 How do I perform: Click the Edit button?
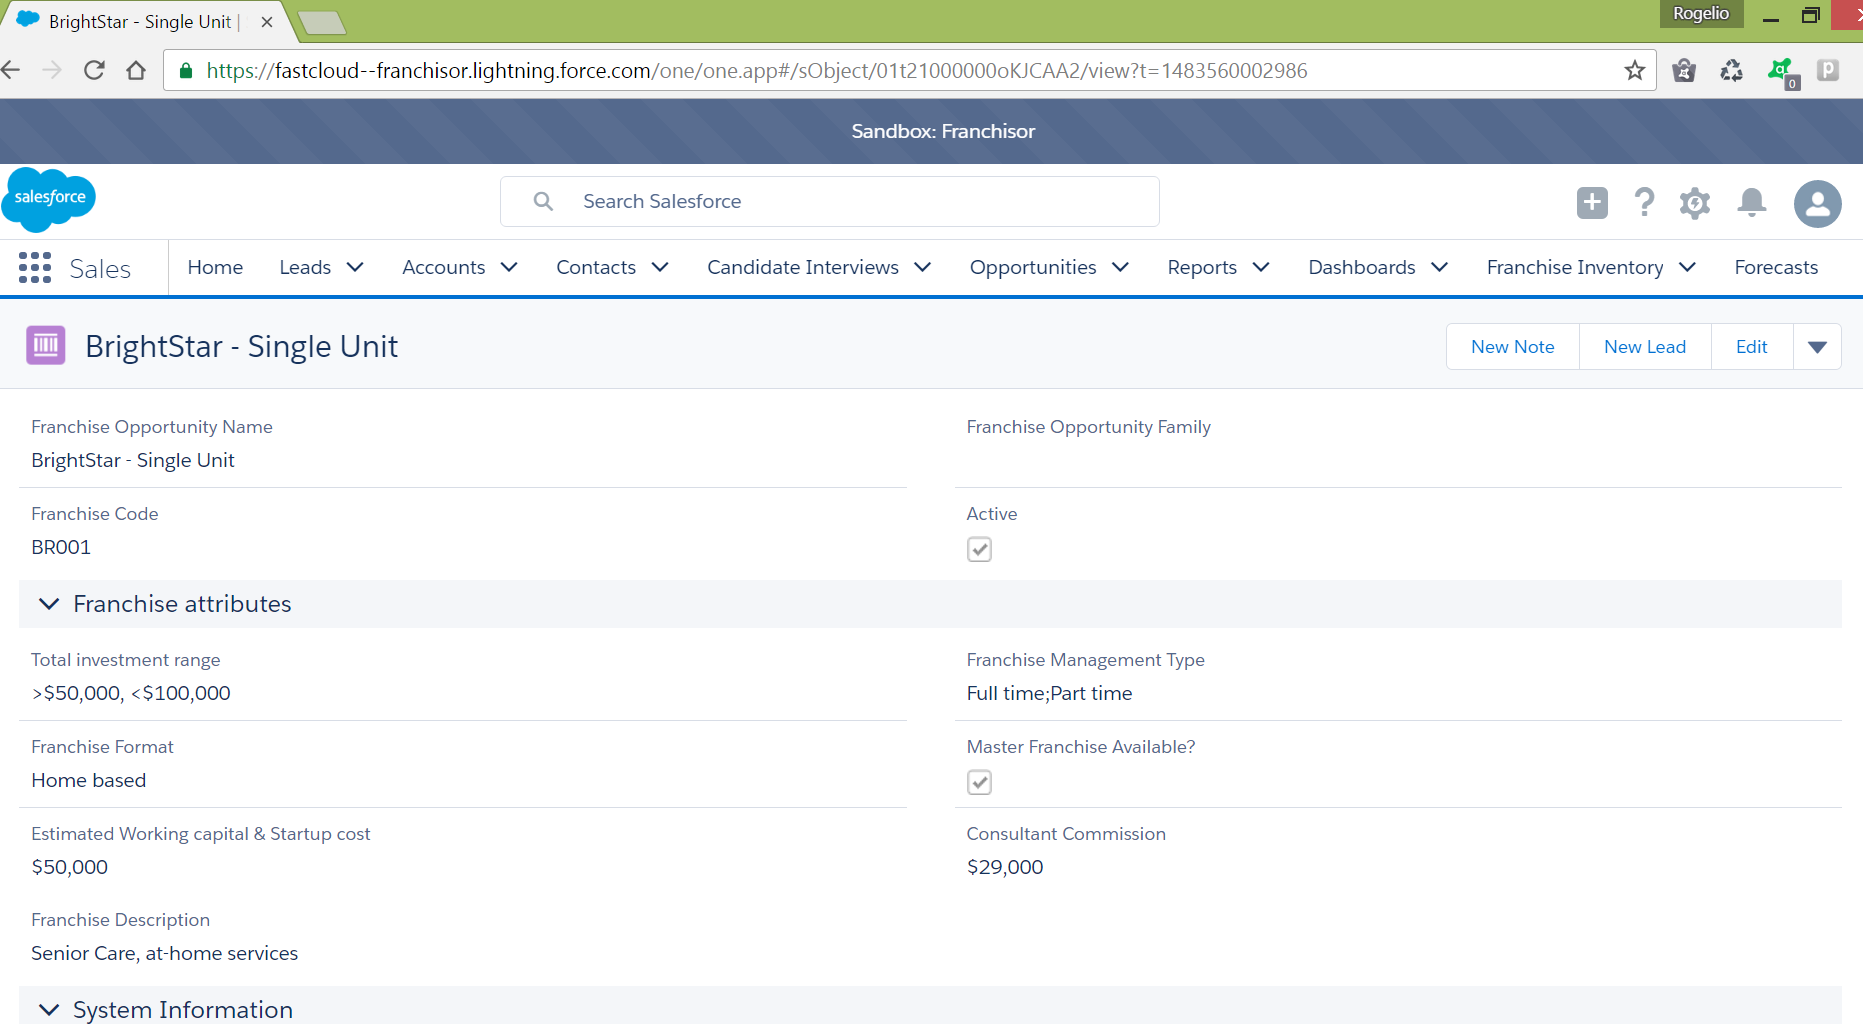coord(1752,347)
